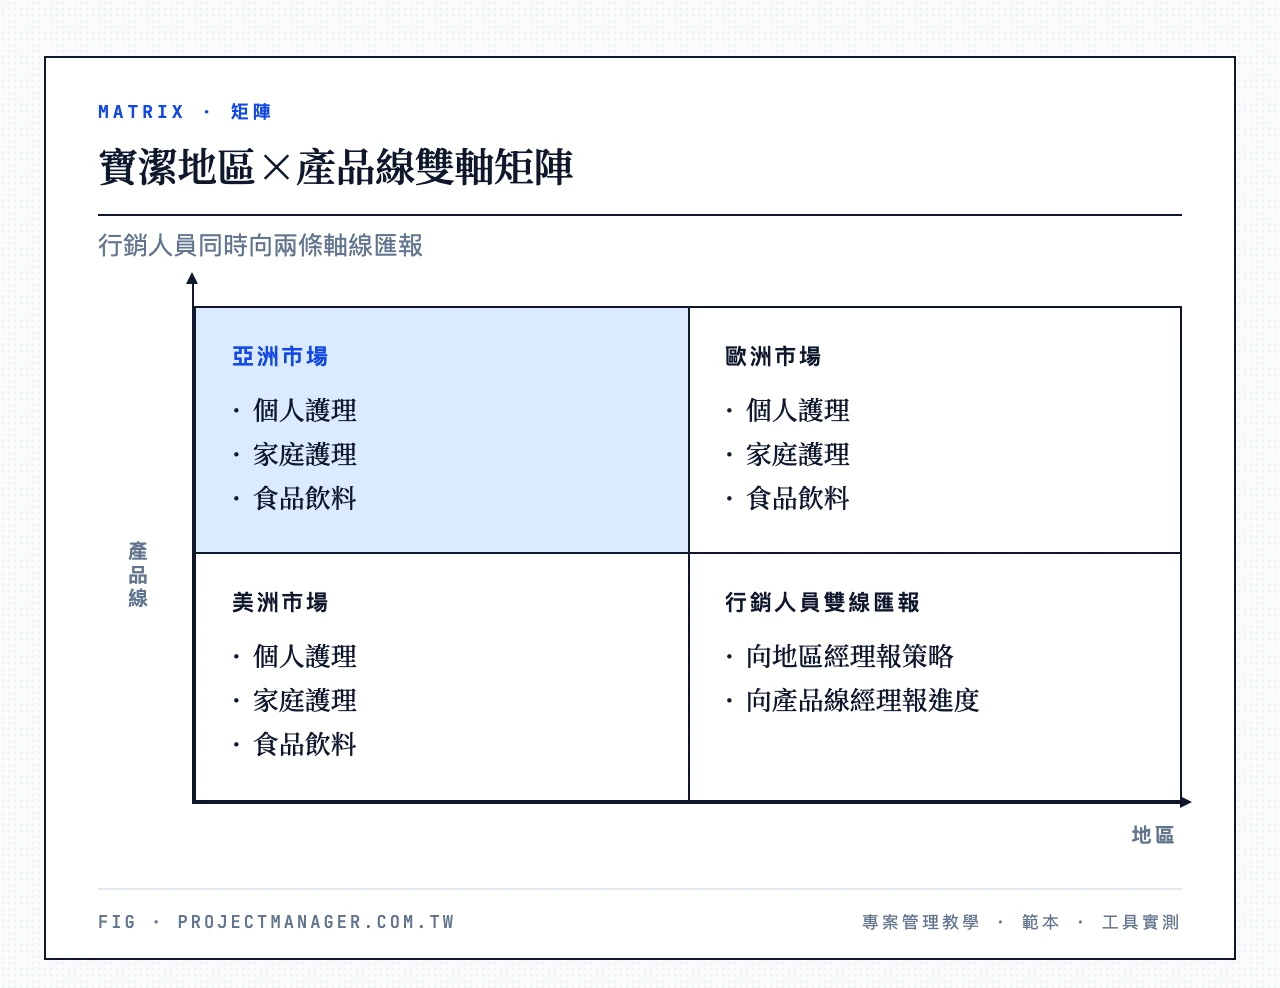
Task: Click the vertical axis label "產品線"
Action: coord(138,574)
